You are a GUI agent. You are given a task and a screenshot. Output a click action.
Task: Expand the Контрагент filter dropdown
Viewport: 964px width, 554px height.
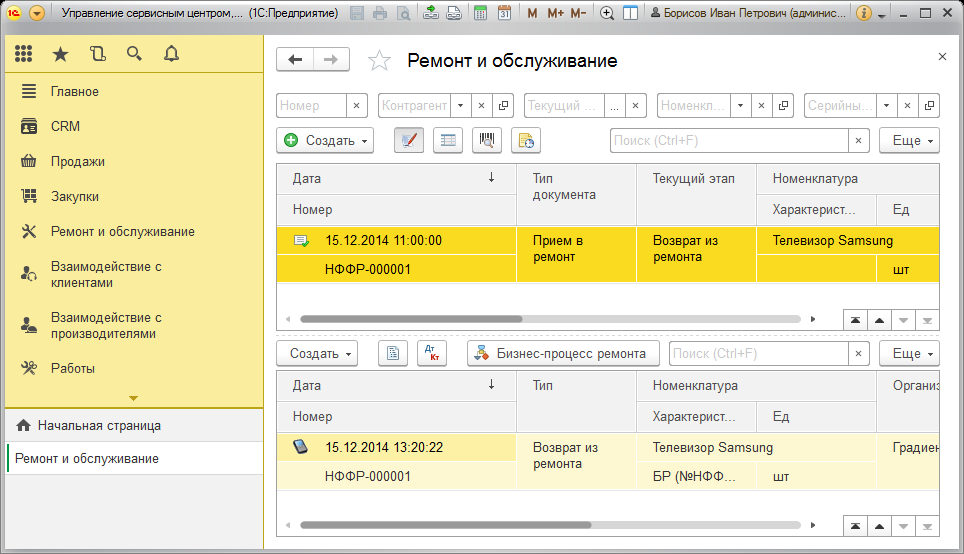pos(460,105)
